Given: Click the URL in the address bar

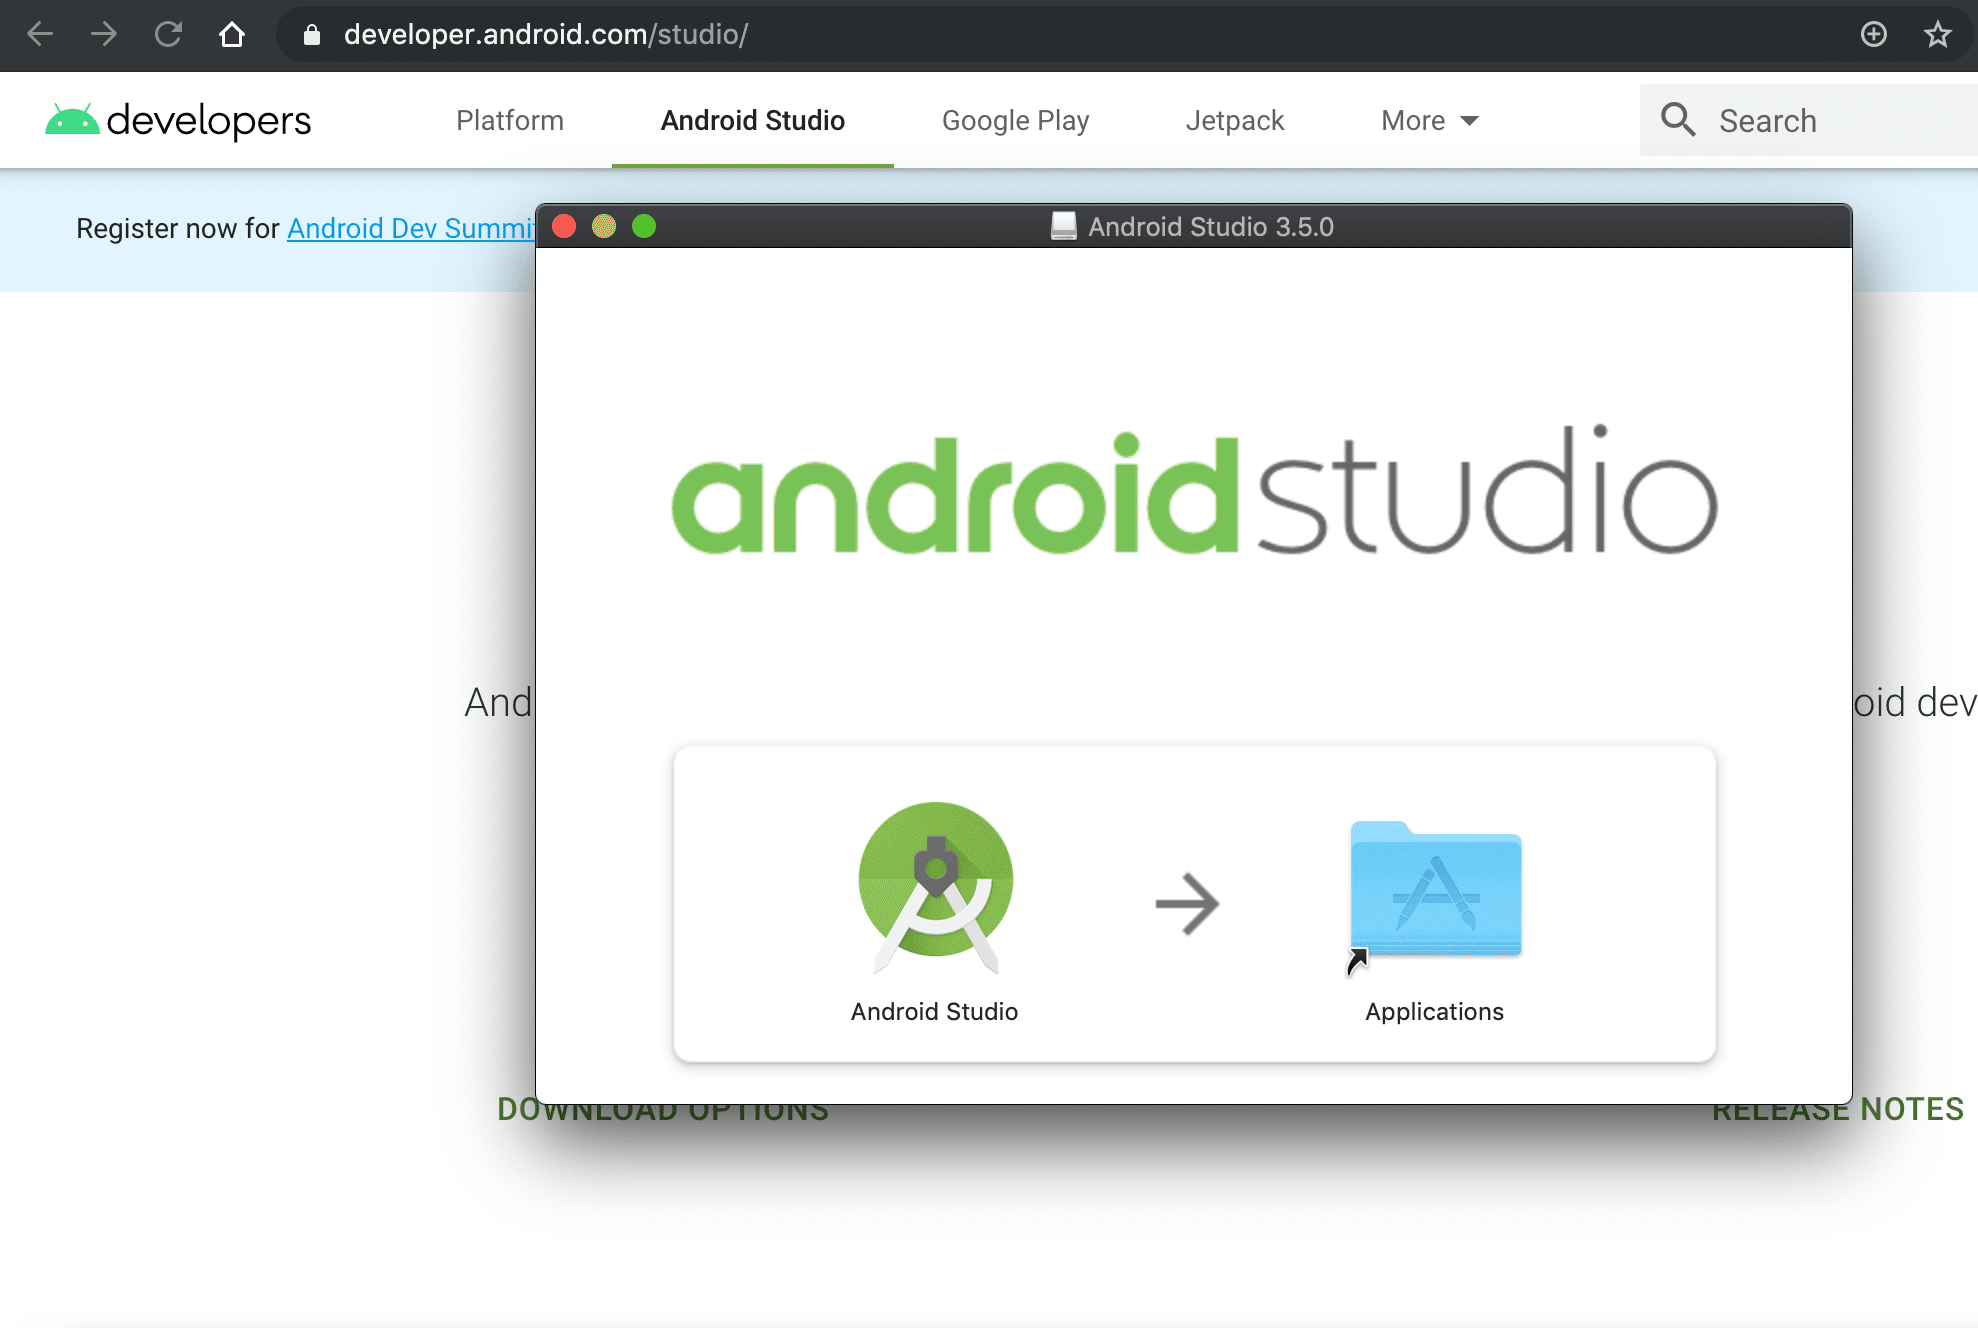Looking at the screenshot, I should (546, 35).
